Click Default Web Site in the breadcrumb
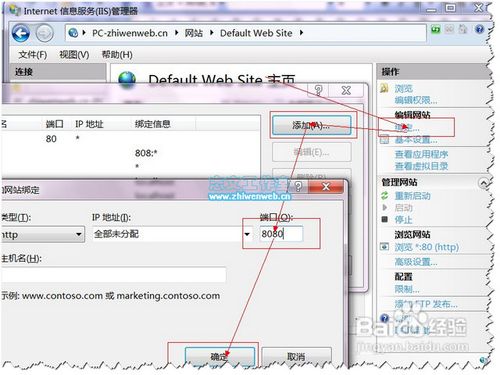 [x=256, y=33]
